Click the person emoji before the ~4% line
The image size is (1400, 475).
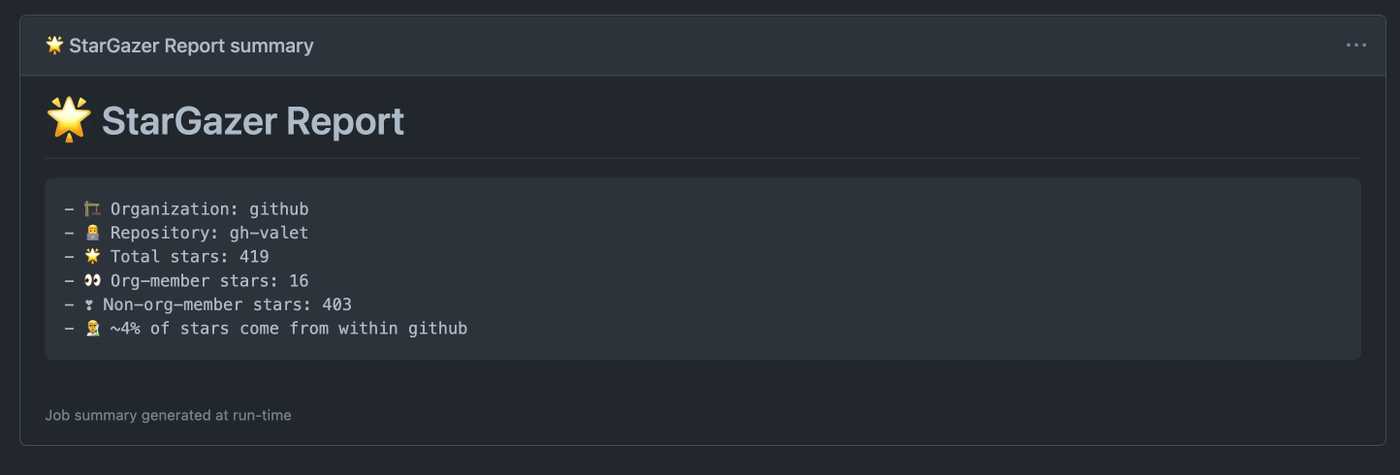(93, 329)
